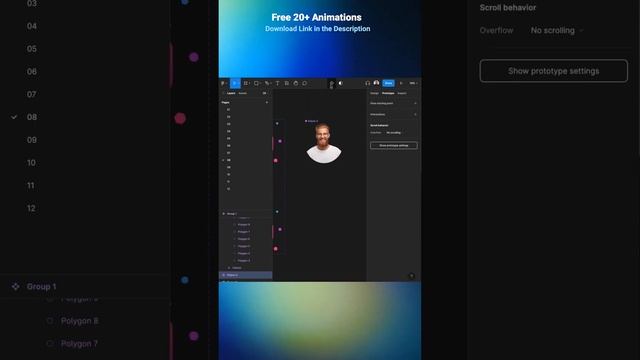Select the Rectangle shape tool in center toolbar
Image resolution: width=640 pixels, height=360 pixels.
click(x=257, y=83)
